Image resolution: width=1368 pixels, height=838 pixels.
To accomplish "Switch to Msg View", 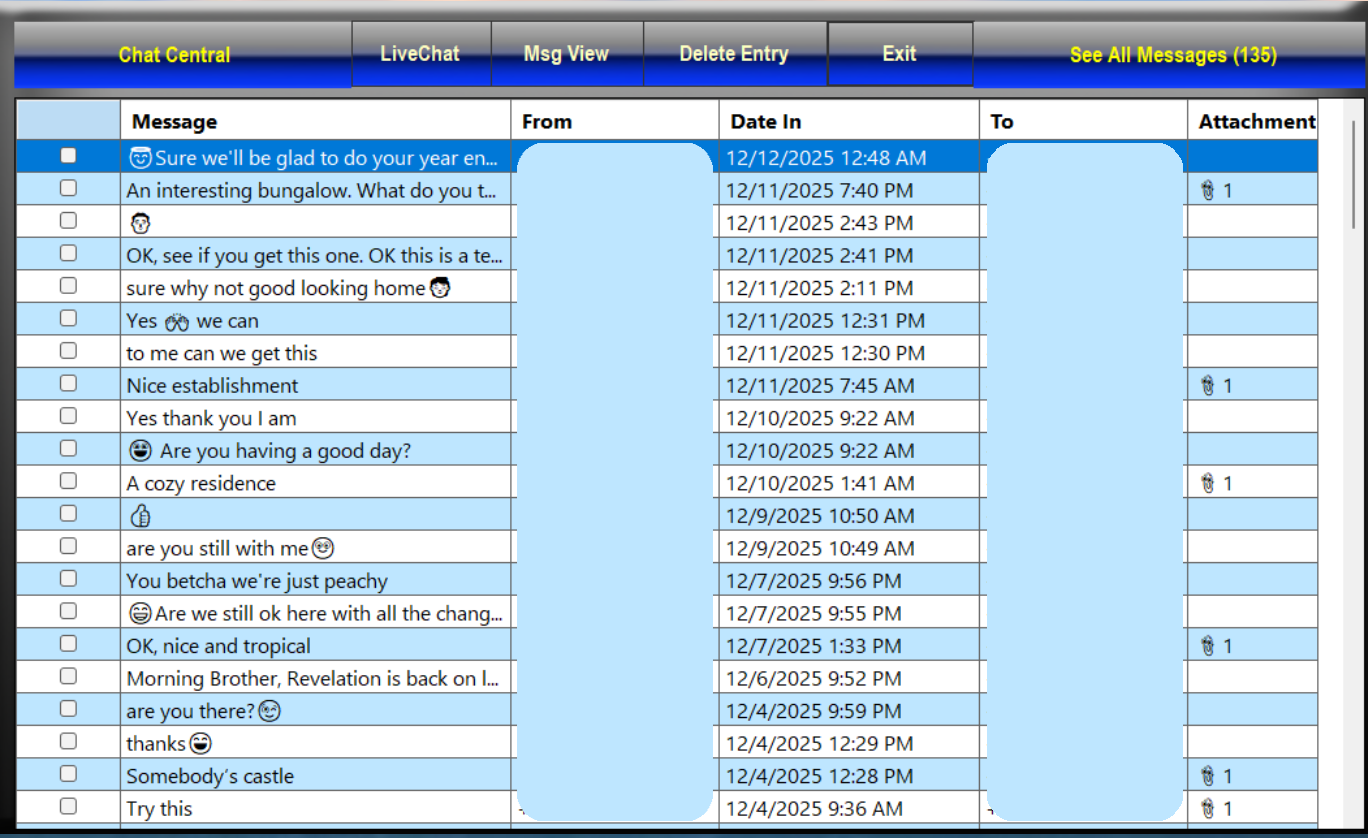I will pyautogui.click(x=566, y=54).
